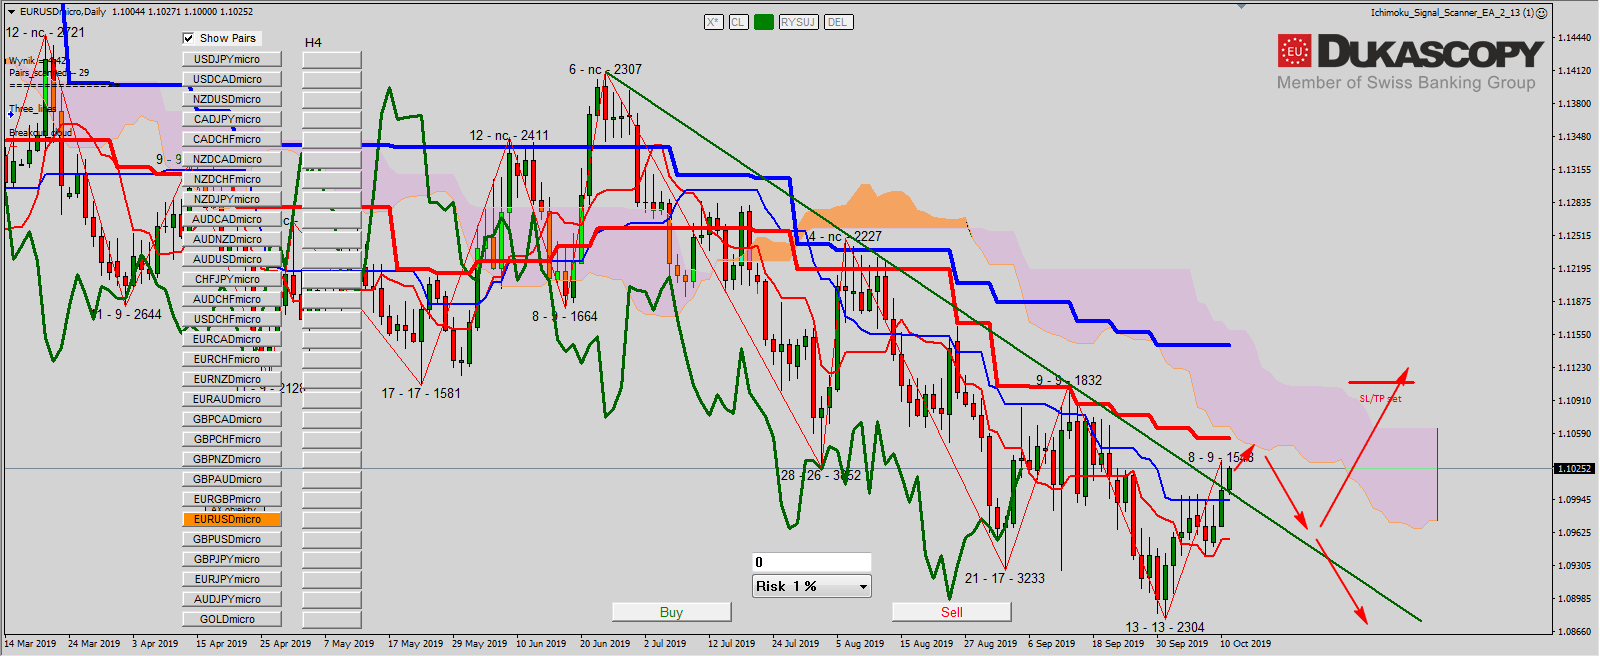Image resolution: width=1600 pixels, height=656 pixels.
Task: Click the Buy button
Action: coord(671,612)
